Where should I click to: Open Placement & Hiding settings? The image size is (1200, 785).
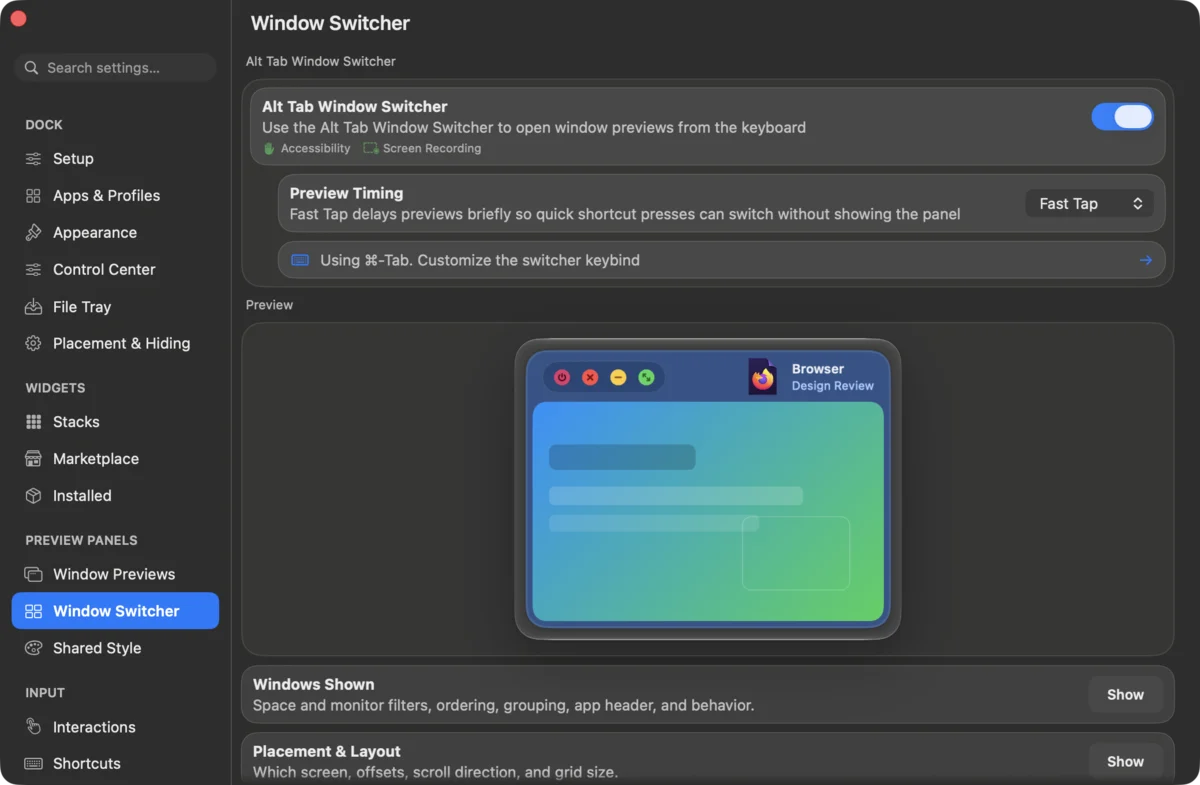point(115,343)
